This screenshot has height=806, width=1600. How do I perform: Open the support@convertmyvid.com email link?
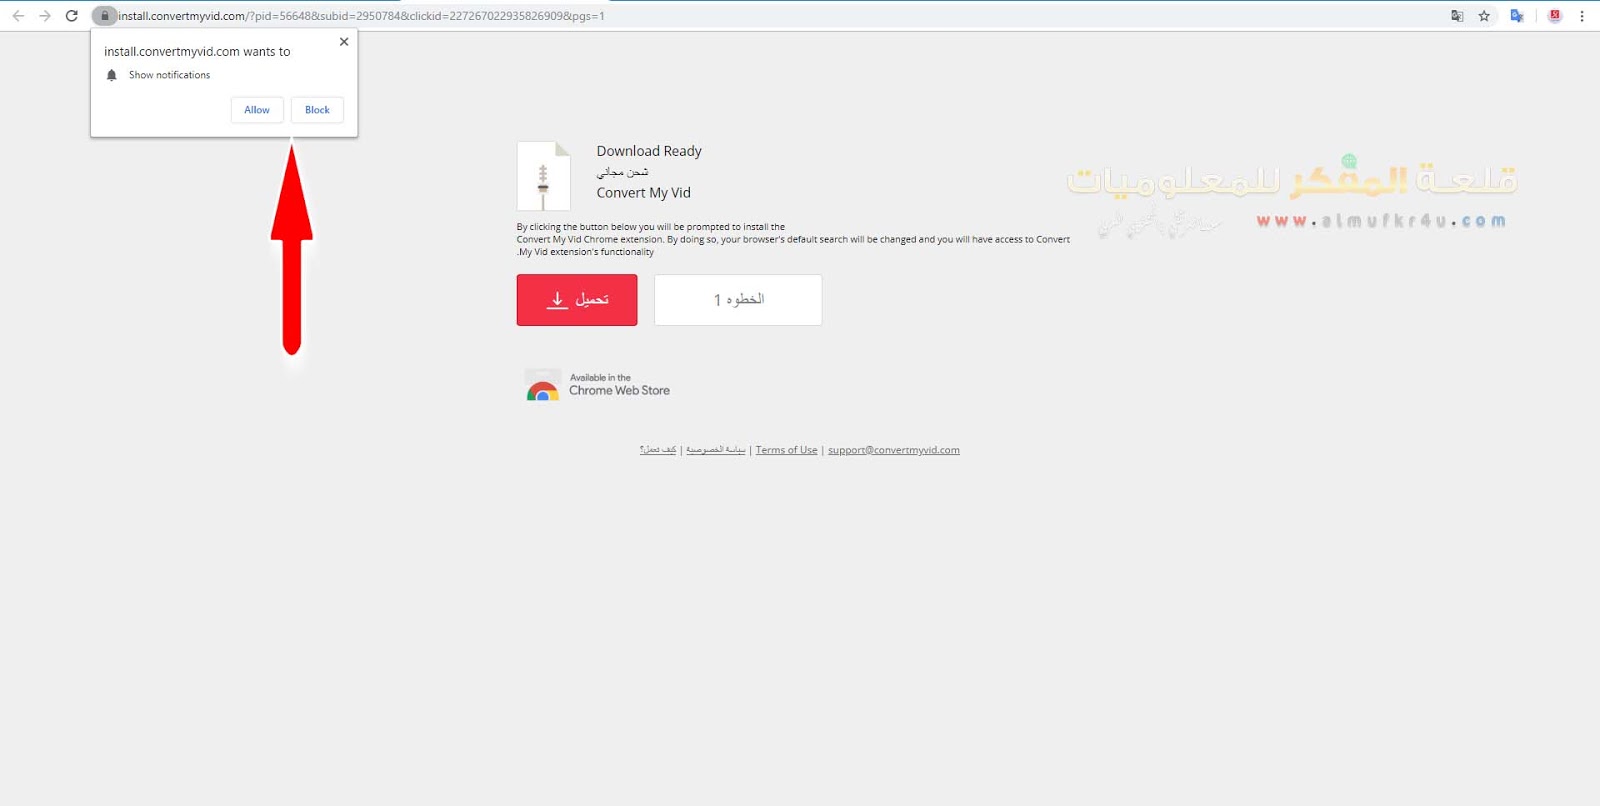894,450
